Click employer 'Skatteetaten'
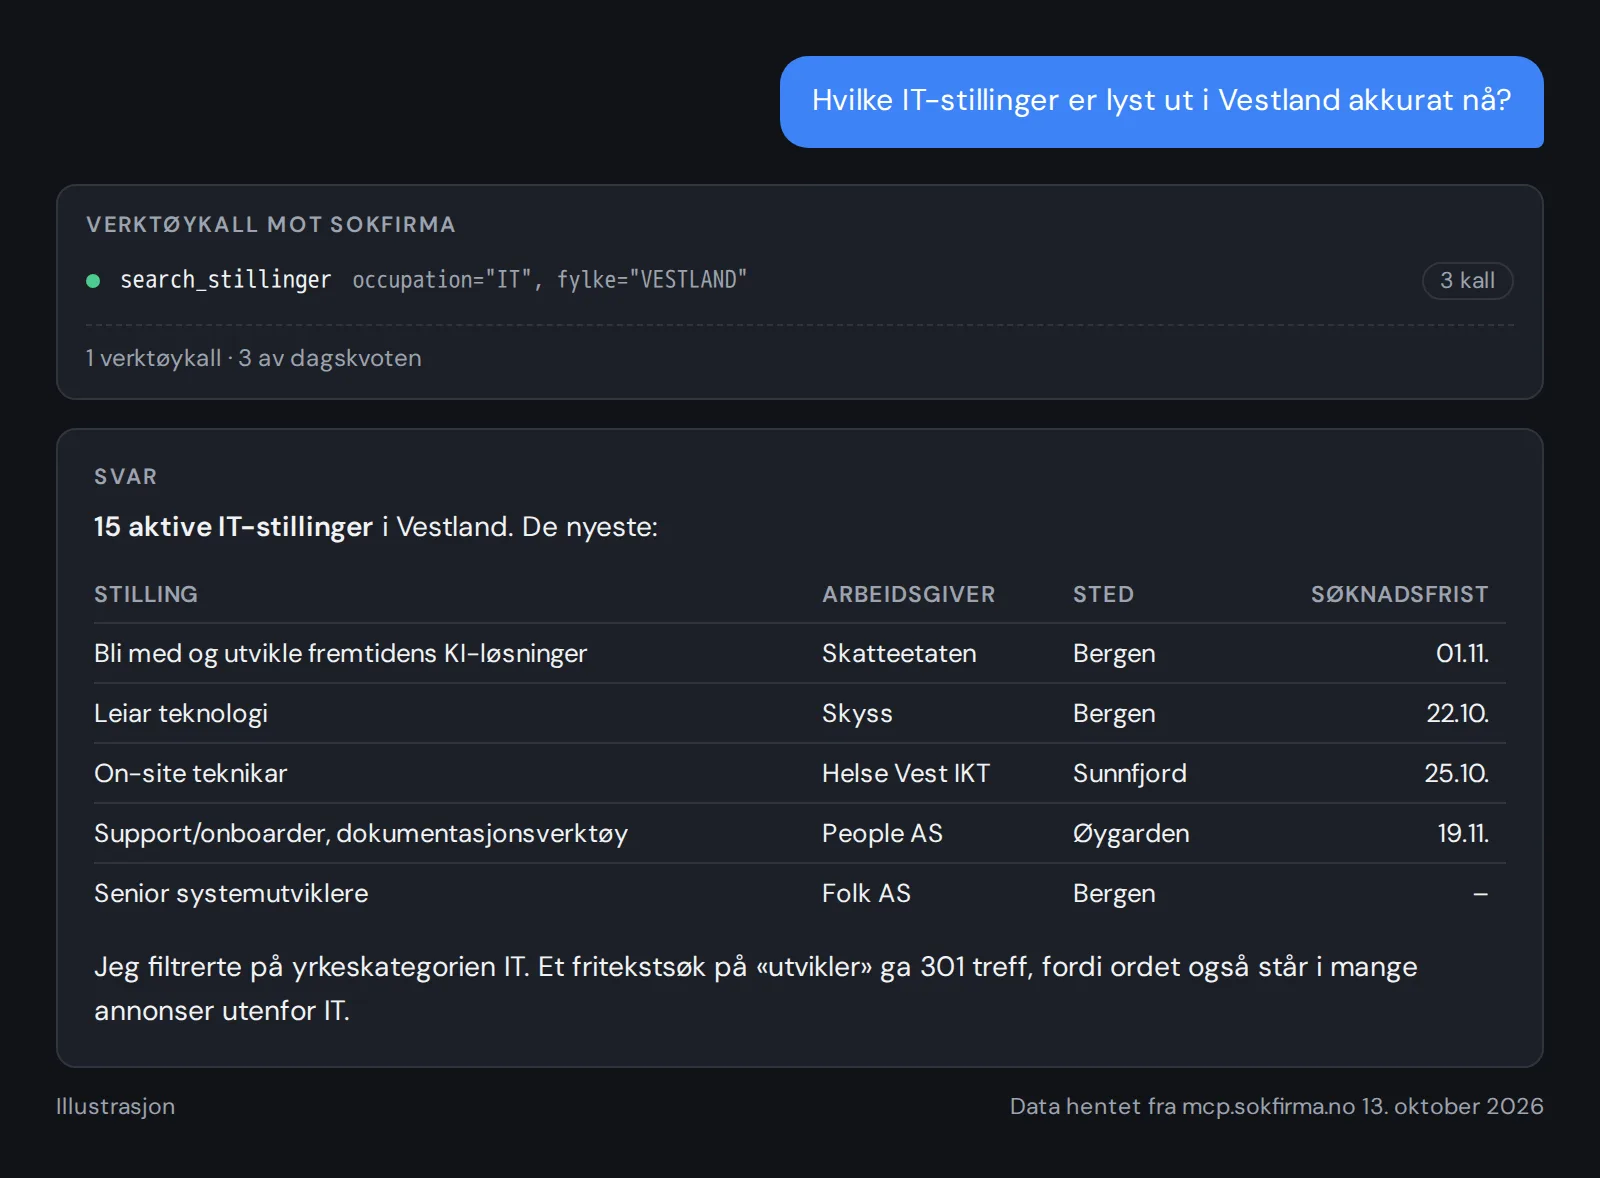This screenshot has width=1600, height=1178. click(x=899, y=653)
